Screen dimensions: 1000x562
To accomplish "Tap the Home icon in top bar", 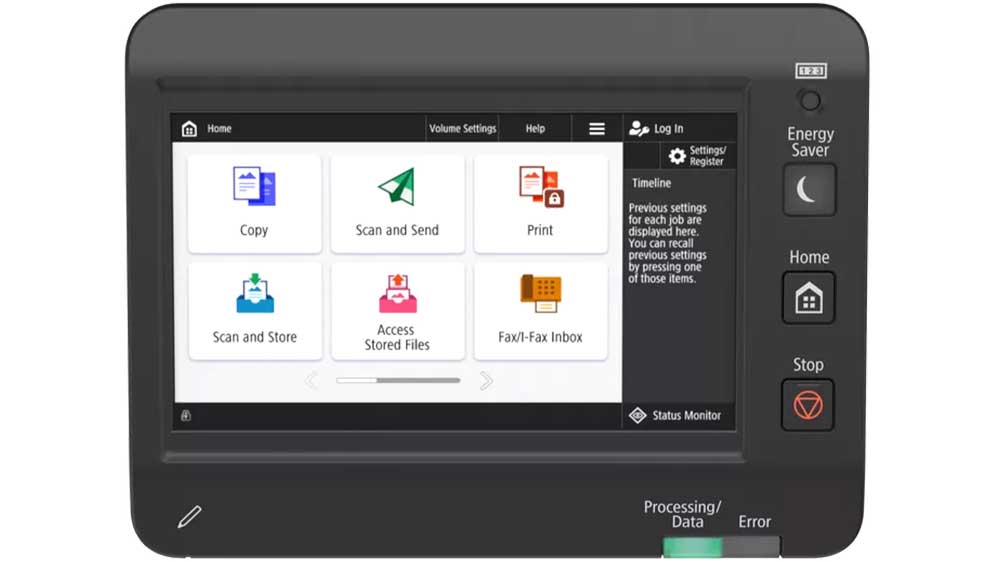I will pos(189,129).
